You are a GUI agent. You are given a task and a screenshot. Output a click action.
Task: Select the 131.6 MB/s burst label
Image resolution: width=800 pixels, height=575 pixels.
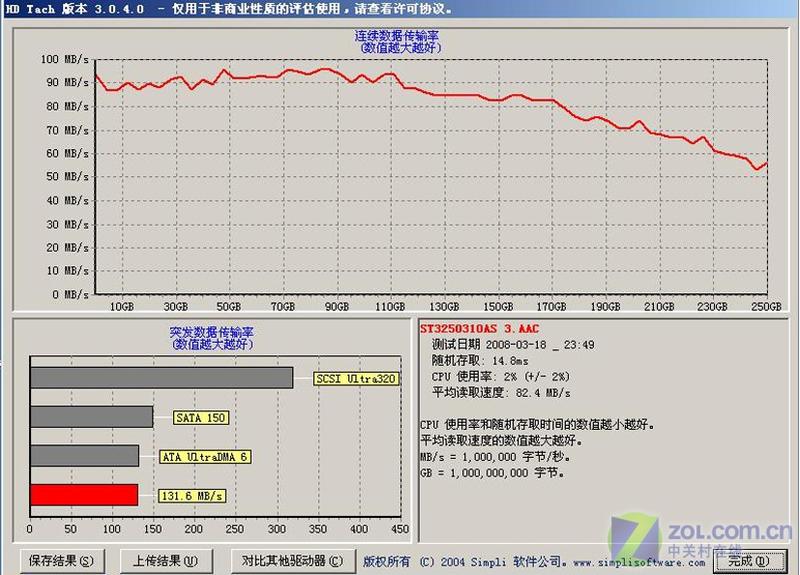pos(192,495)
